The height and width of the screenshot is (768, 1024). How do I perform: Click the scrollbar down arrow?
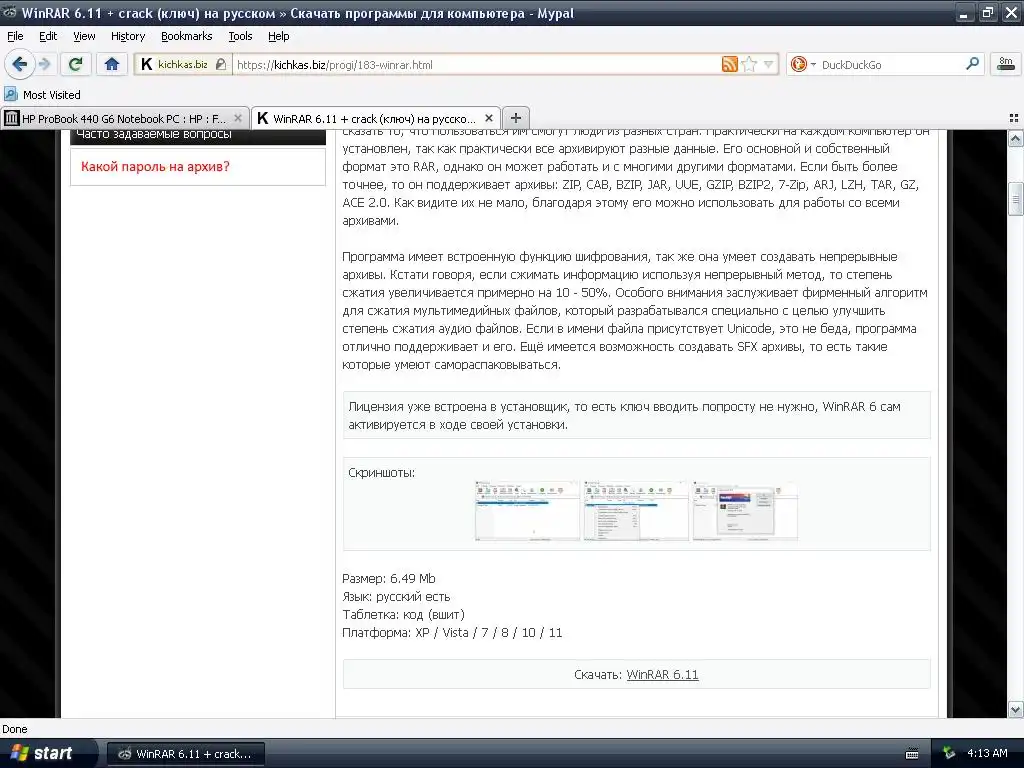(1015, 709)
